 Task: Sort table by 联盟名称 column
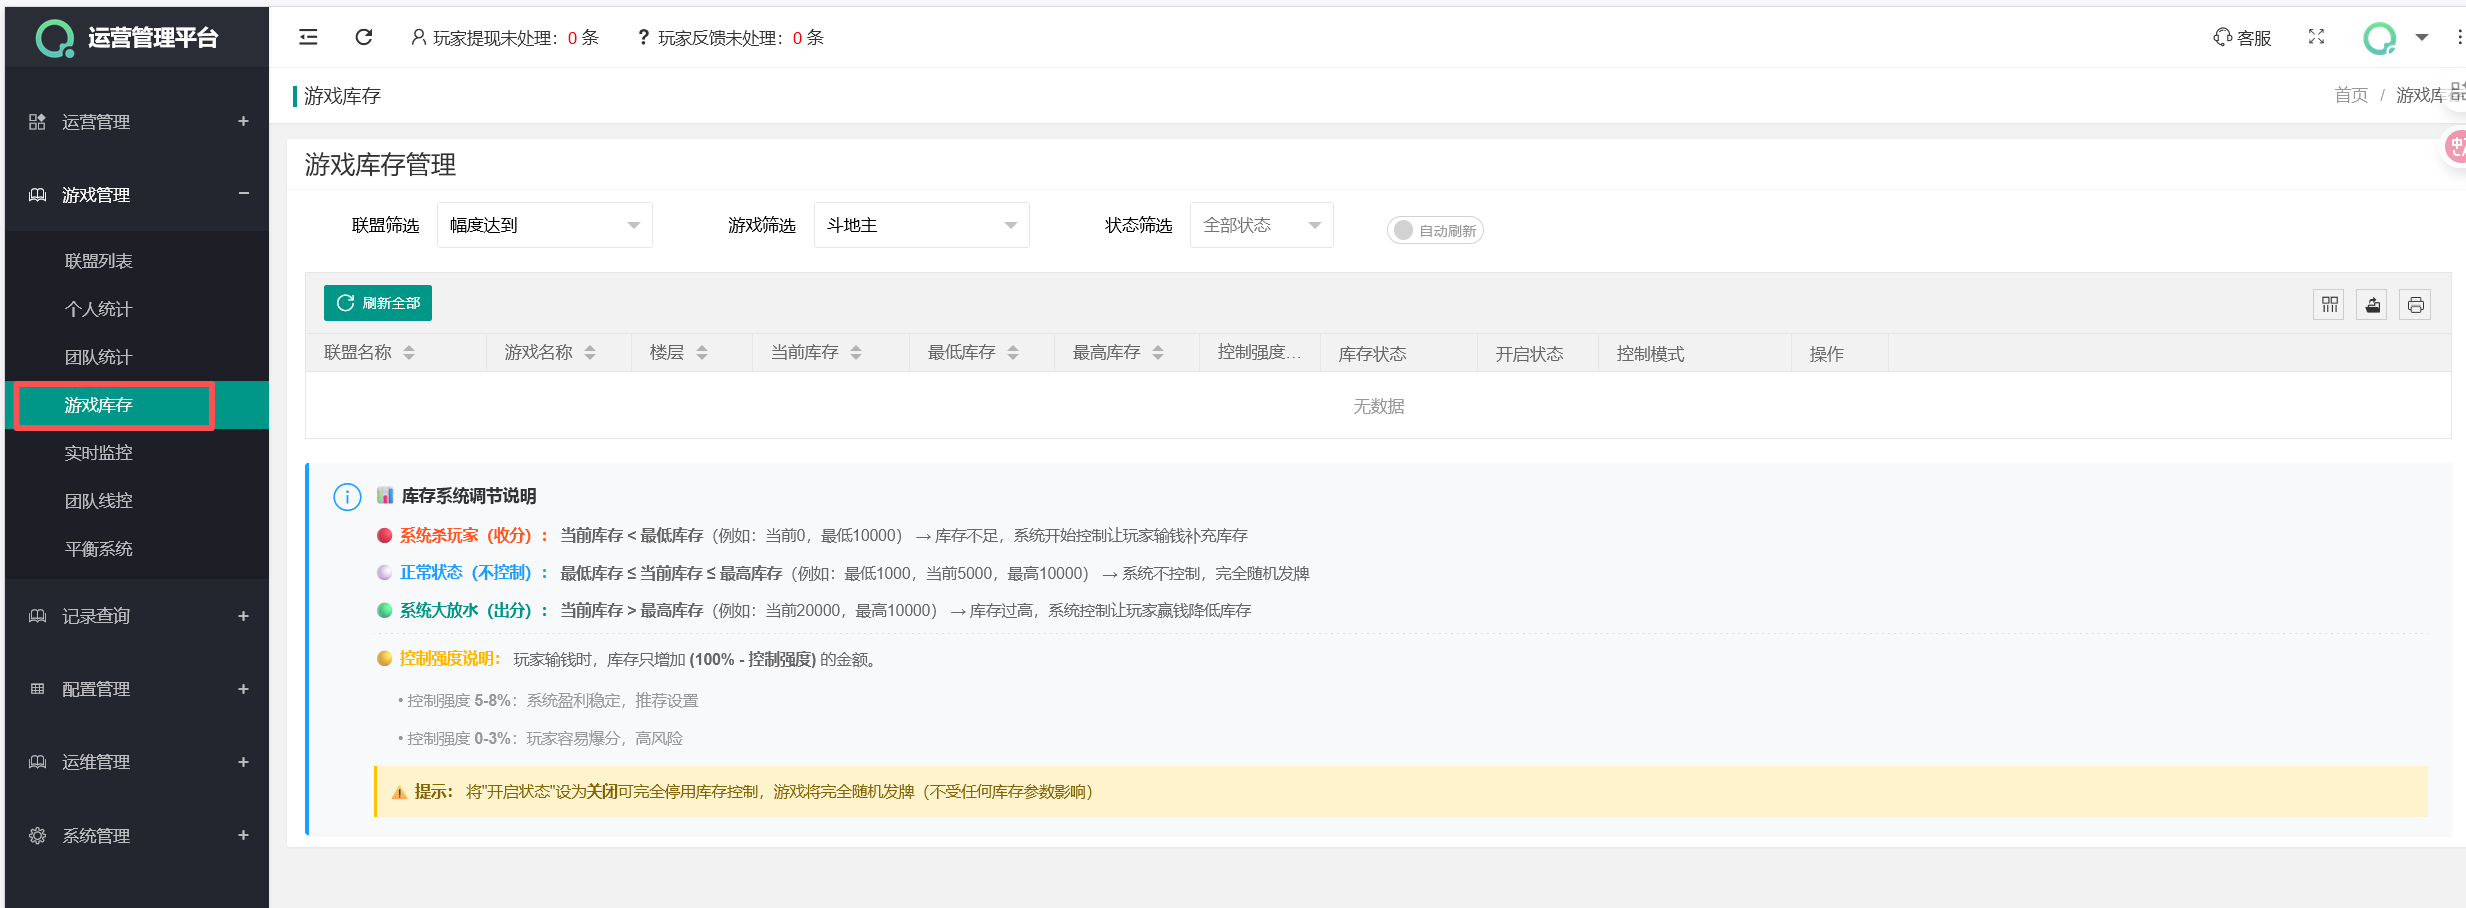[x=409, y=353]
